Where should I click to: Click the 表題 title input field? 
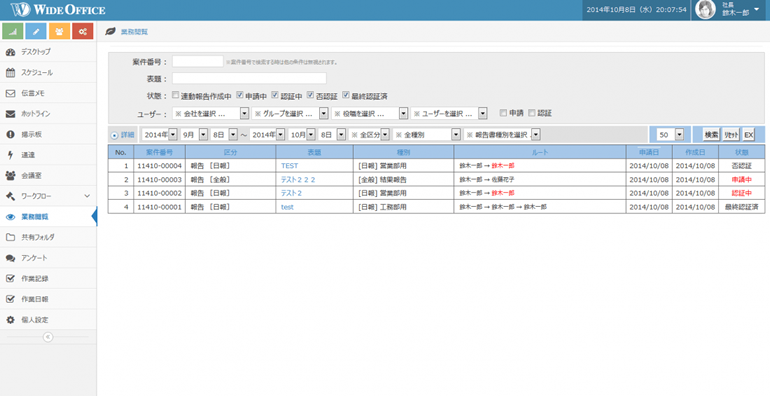coord(249,78)
